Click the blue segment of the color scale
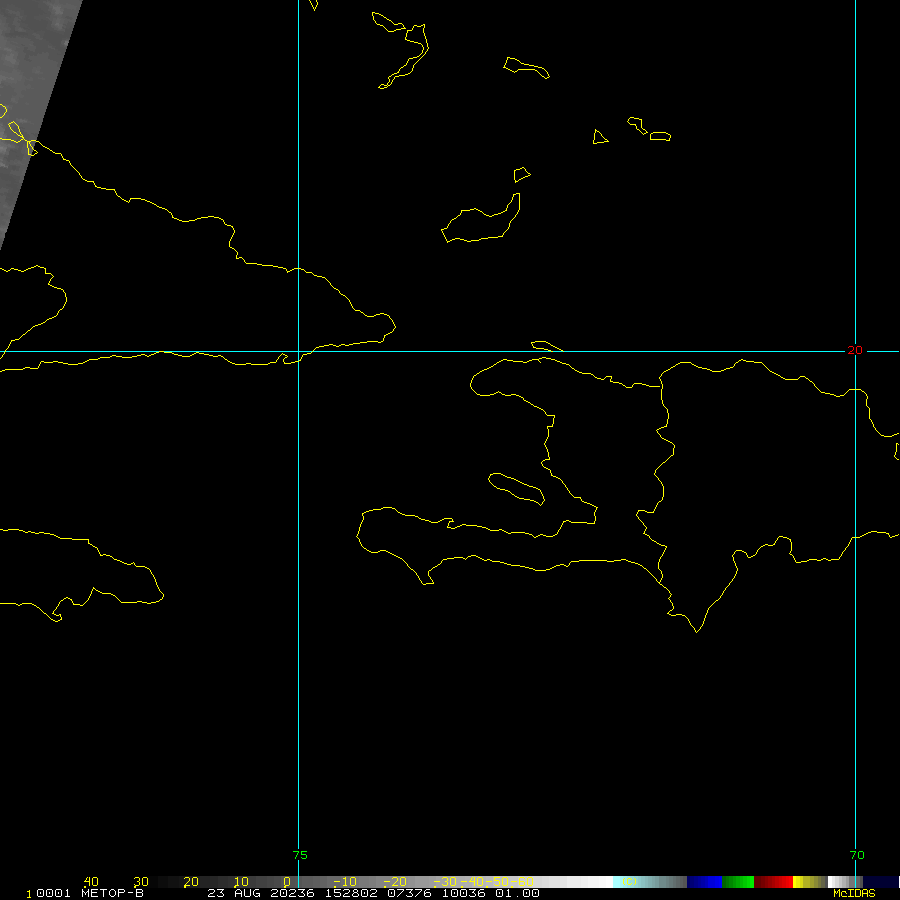Image resolution: width=900 pixels, height=900 pixels. coord(704,882)
